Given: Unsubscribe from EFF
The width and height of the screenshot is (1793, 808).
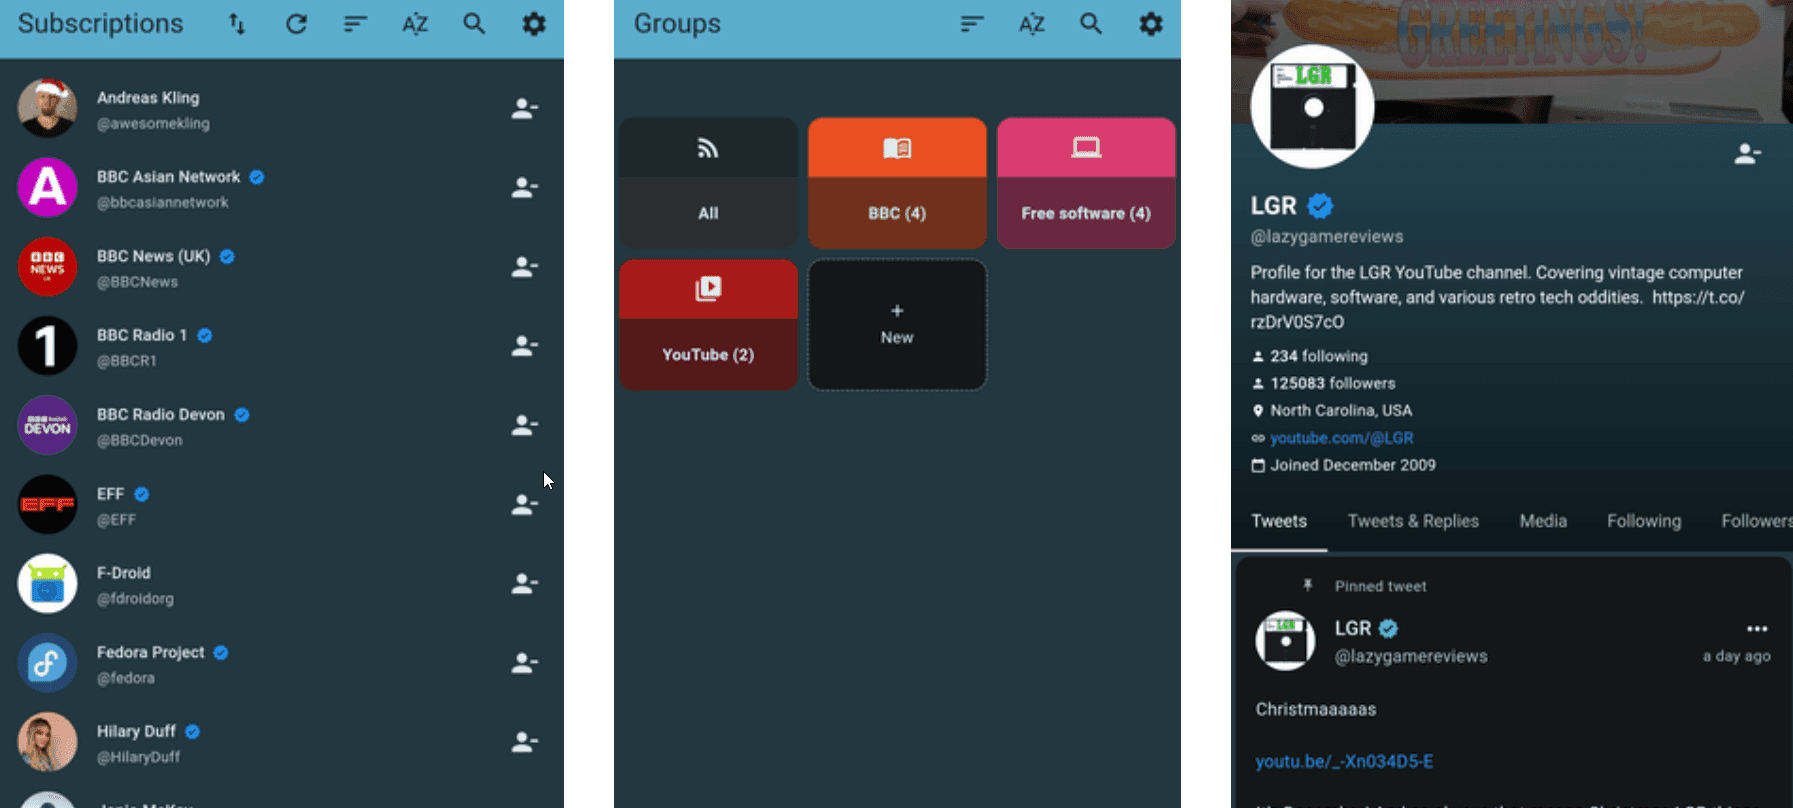Looking at the screenshot, I should click(525, 505).
